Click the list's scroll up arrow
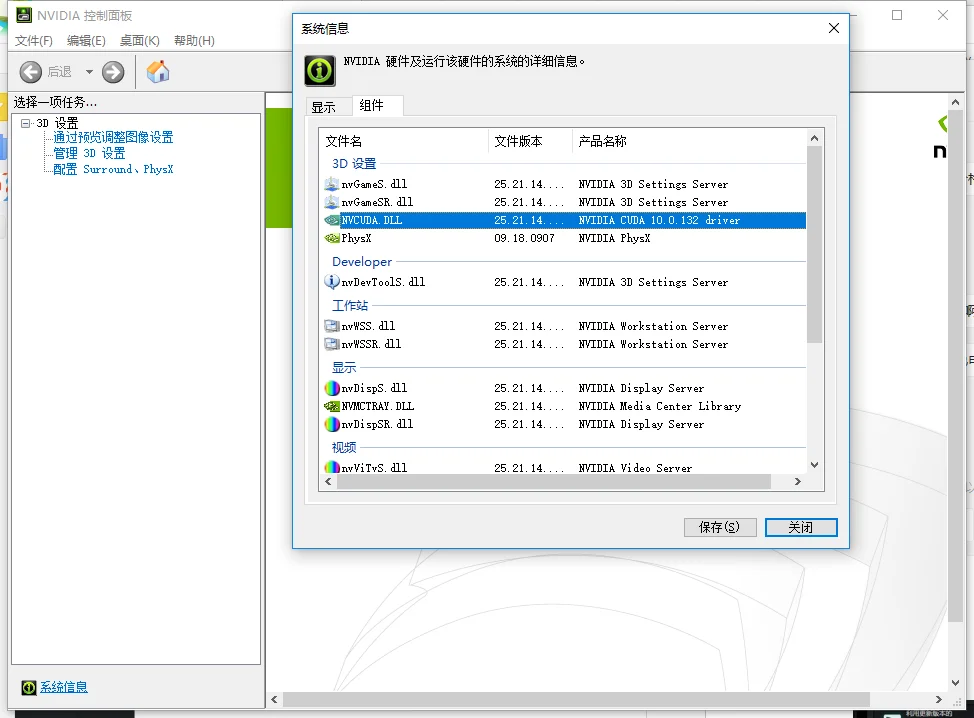 [814, 138]
